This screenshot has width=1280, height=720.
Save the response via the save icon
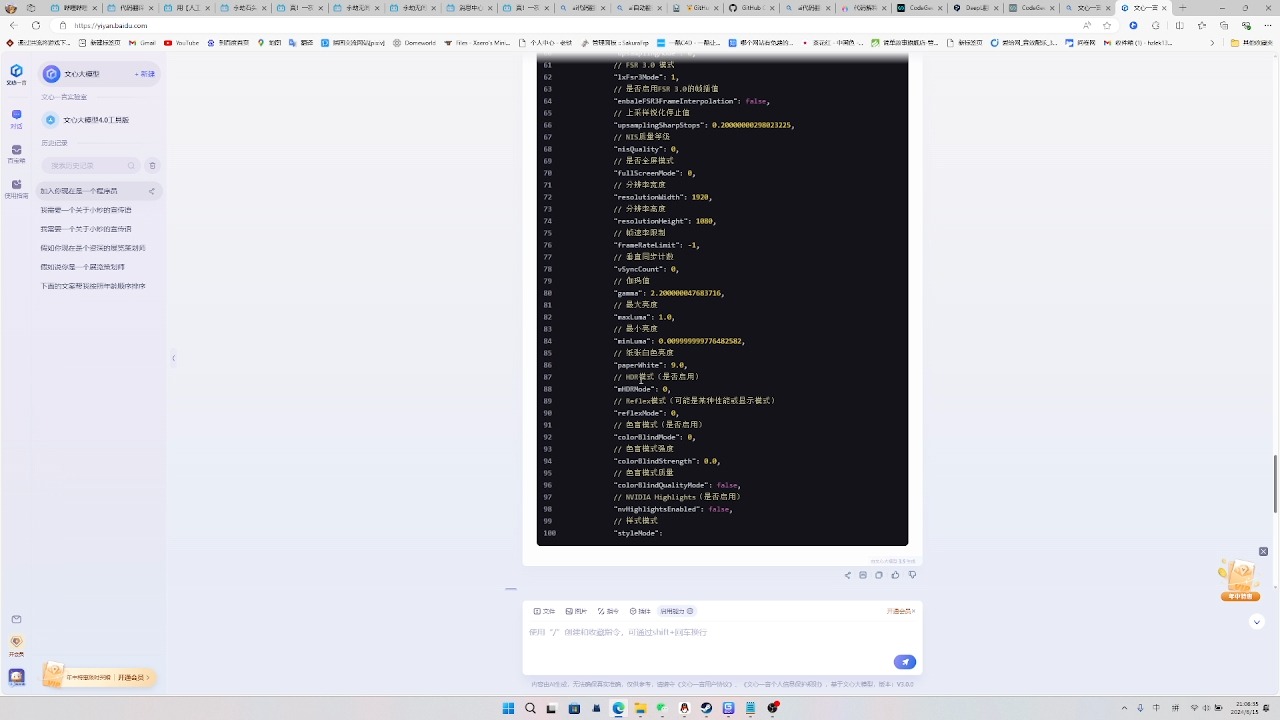click(x=863, y=575)
